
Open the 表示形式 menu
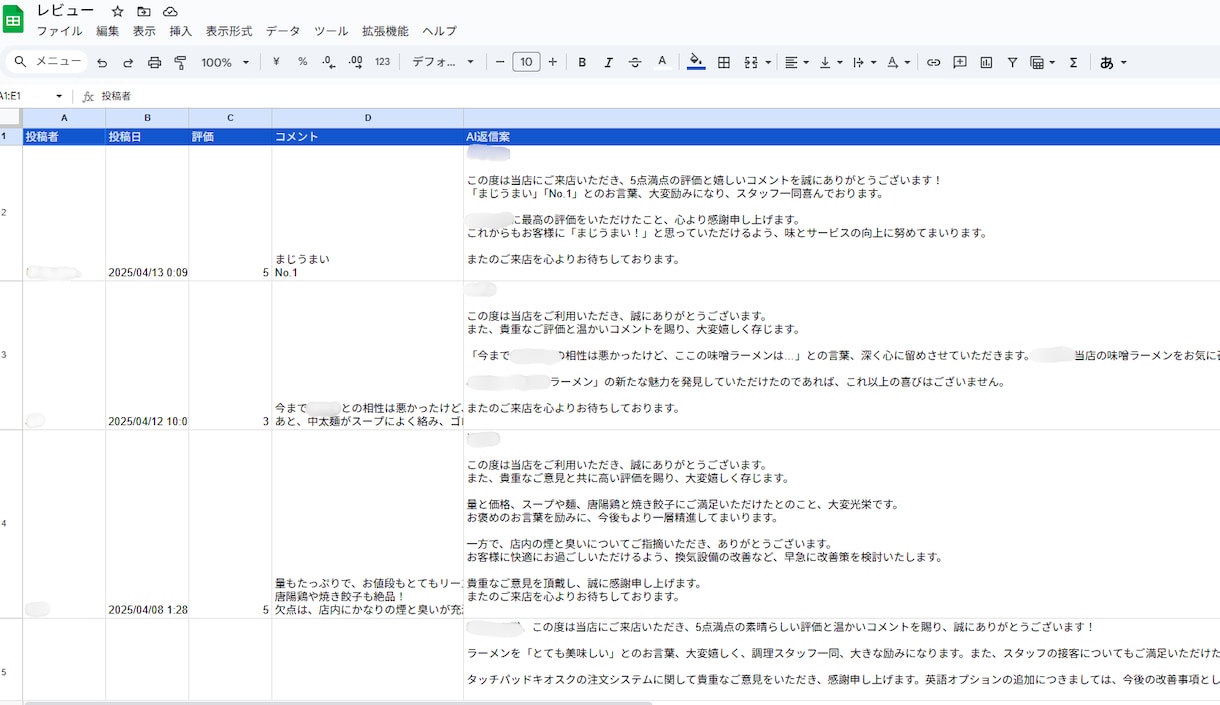coord(229,31)
